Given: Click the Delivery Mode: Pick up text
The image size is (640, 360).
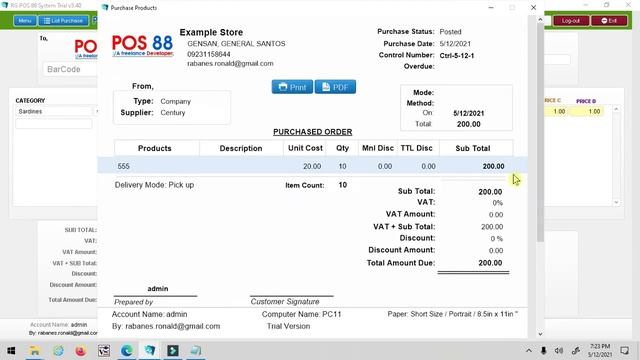Looking at the screenshot, I should 154,185.
